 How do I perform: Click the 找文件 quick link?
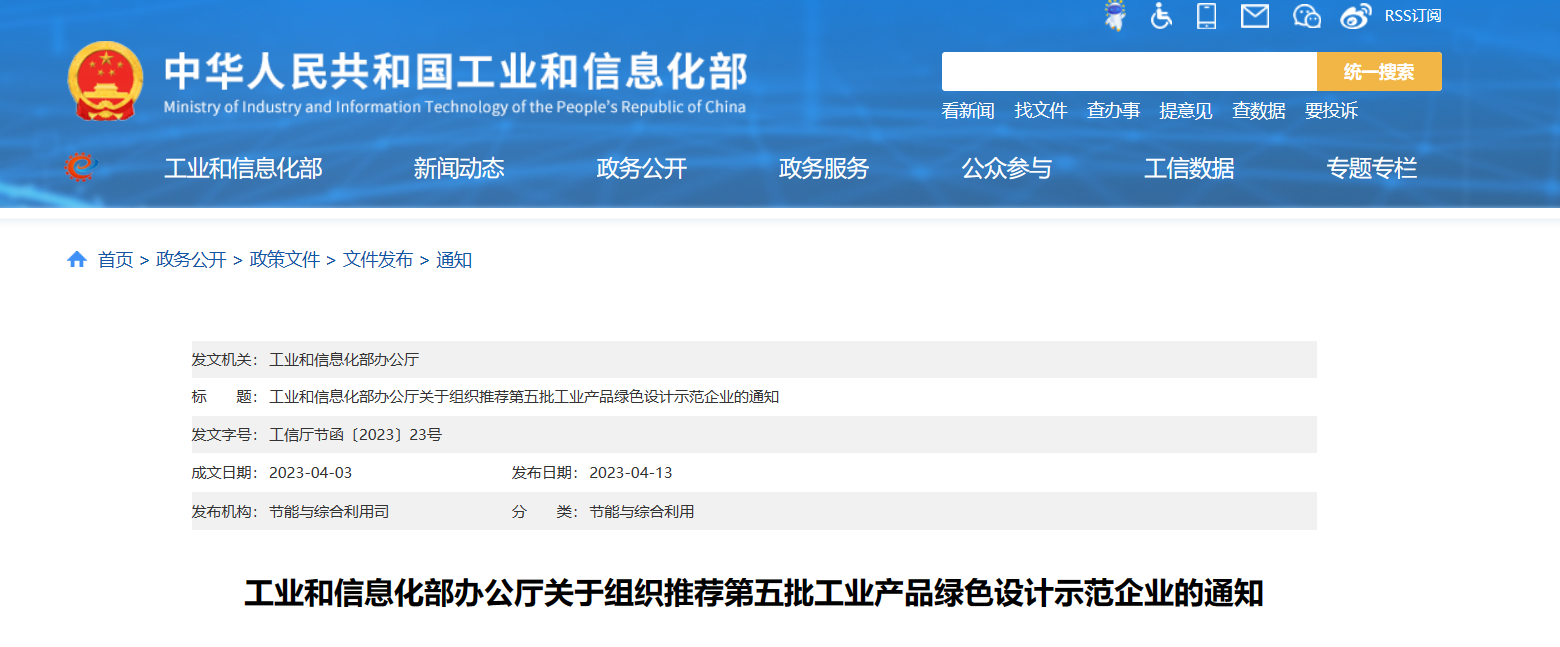(1041, 111)
